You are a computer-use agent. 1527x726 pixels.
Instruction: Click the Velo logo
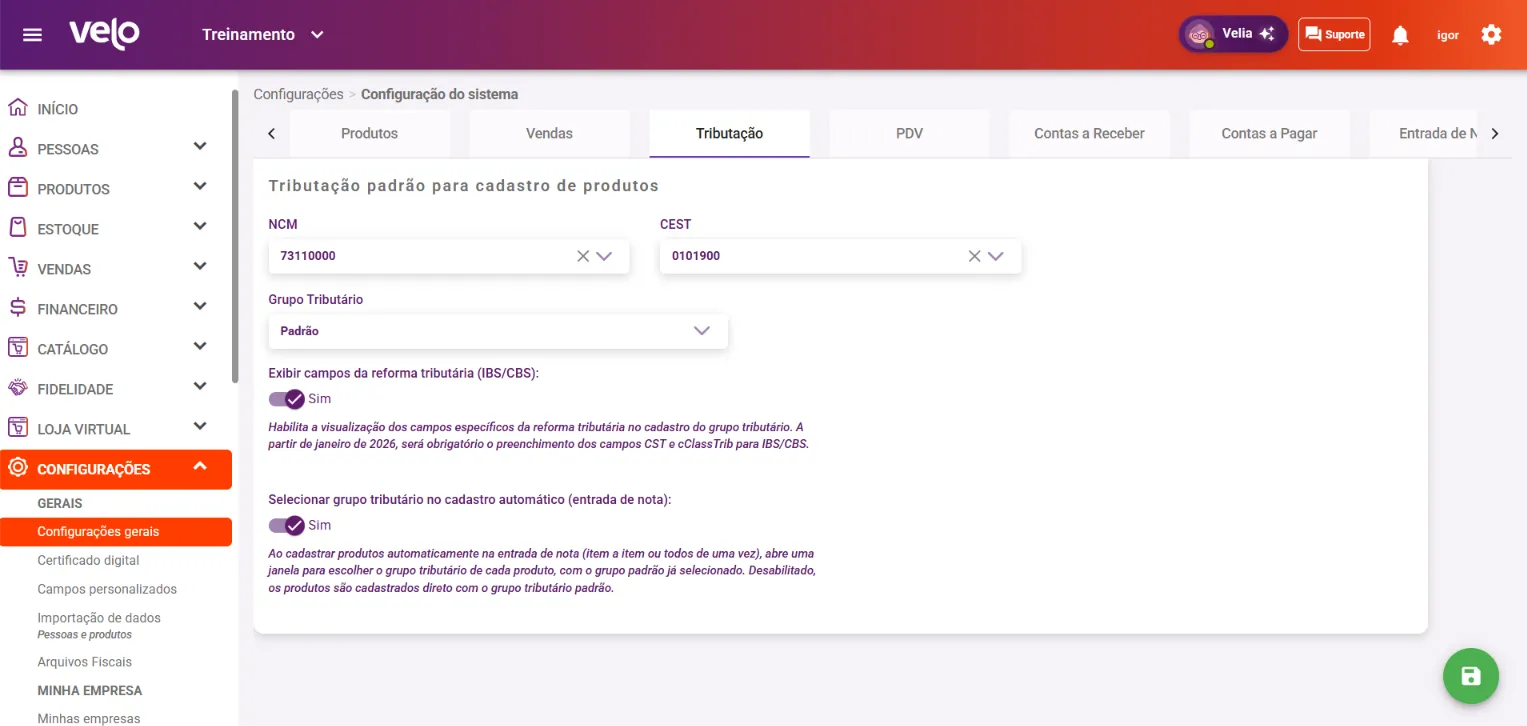click(104, 34)
